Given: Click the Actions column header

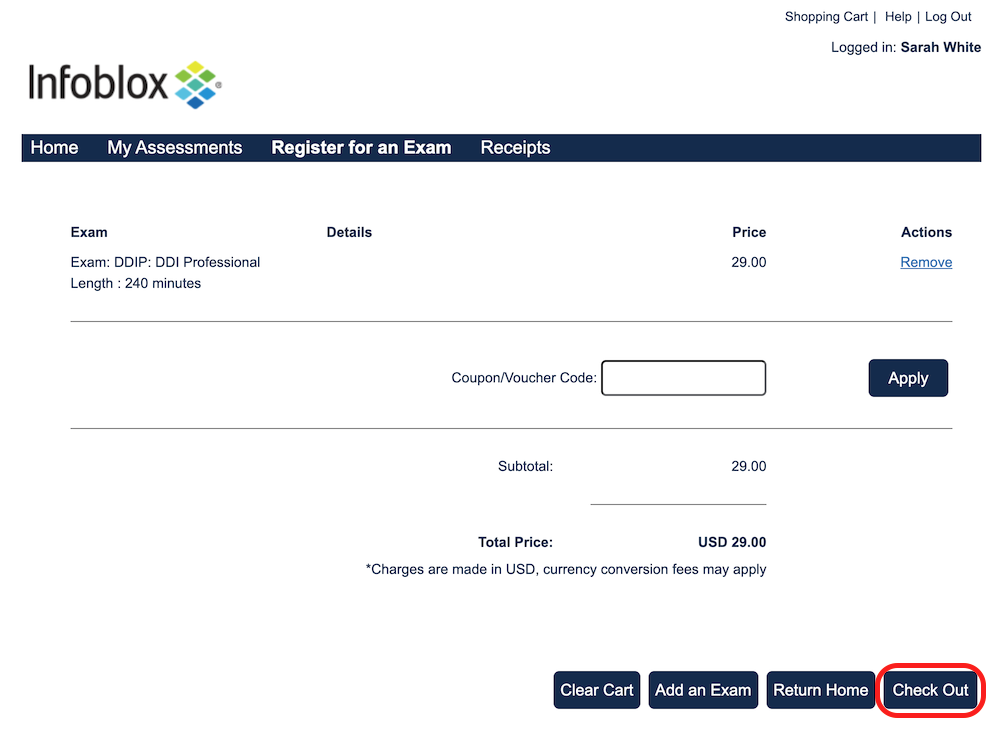Looking at the screenshot, I should point(926,232).
